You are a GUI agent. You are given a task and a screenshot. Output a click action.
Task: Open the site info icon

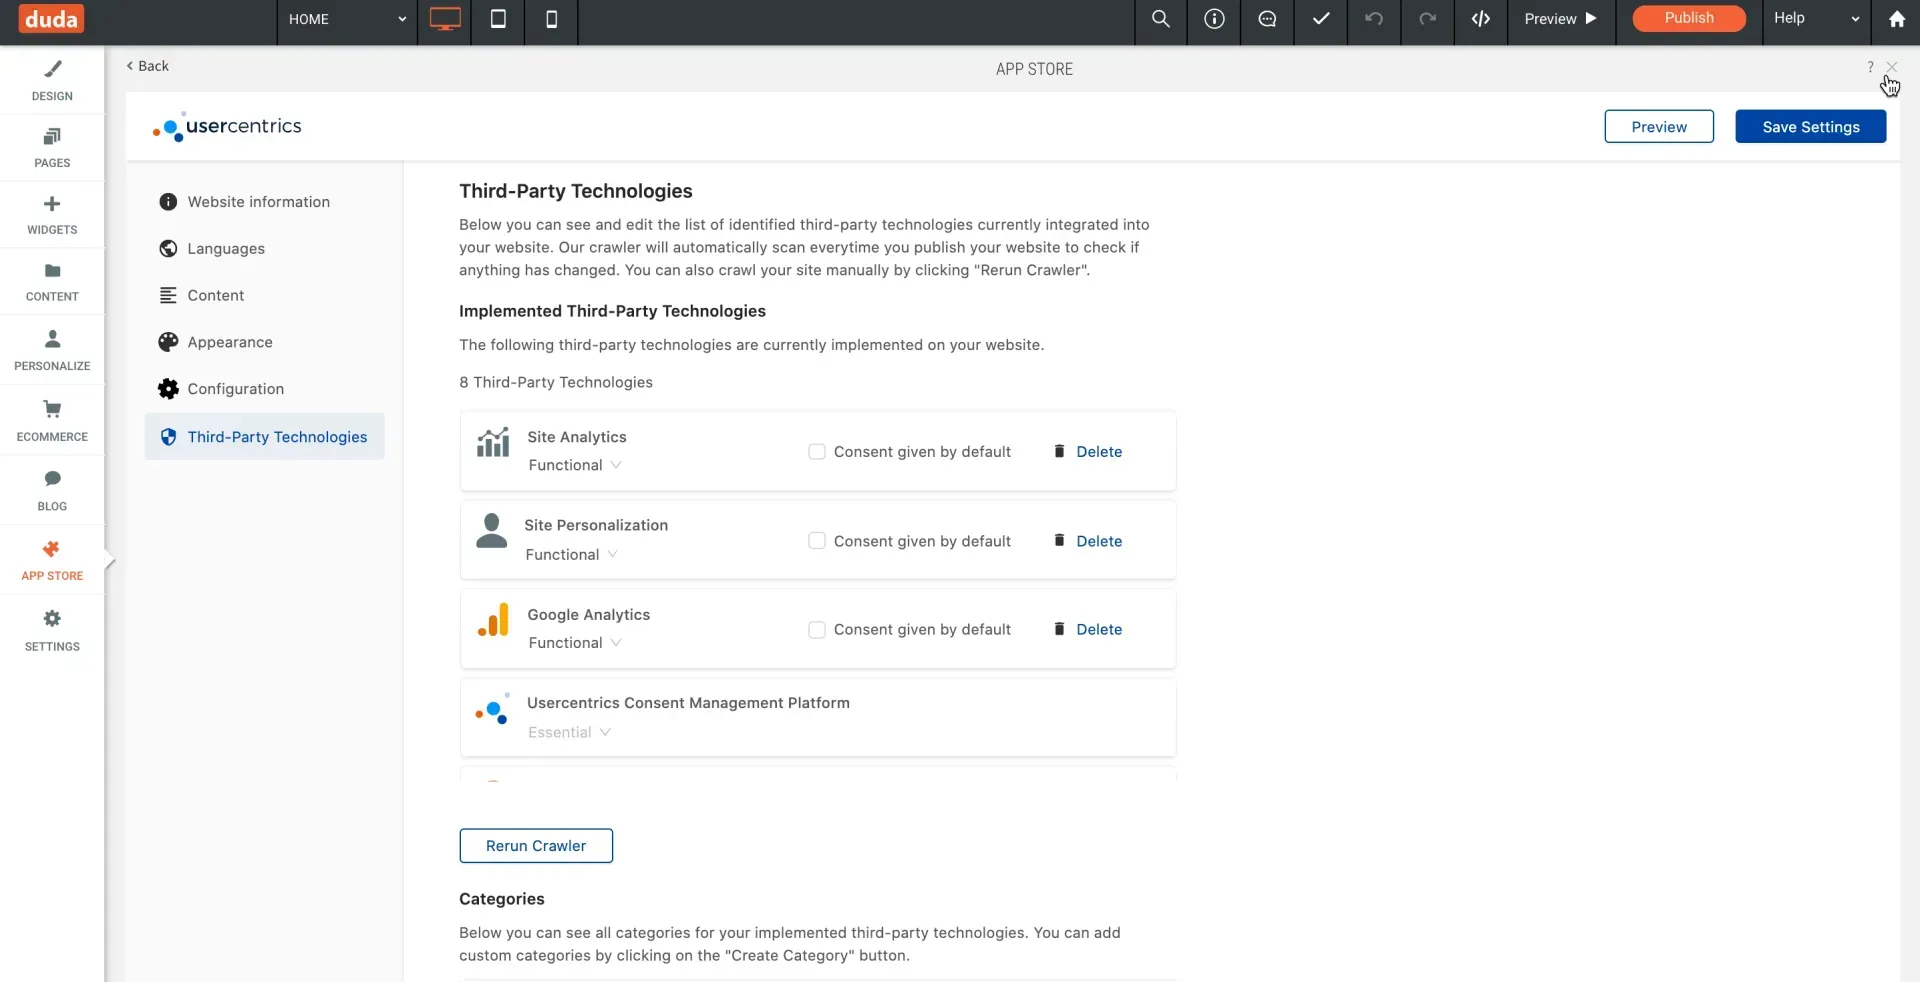[x=1214, y=19]
